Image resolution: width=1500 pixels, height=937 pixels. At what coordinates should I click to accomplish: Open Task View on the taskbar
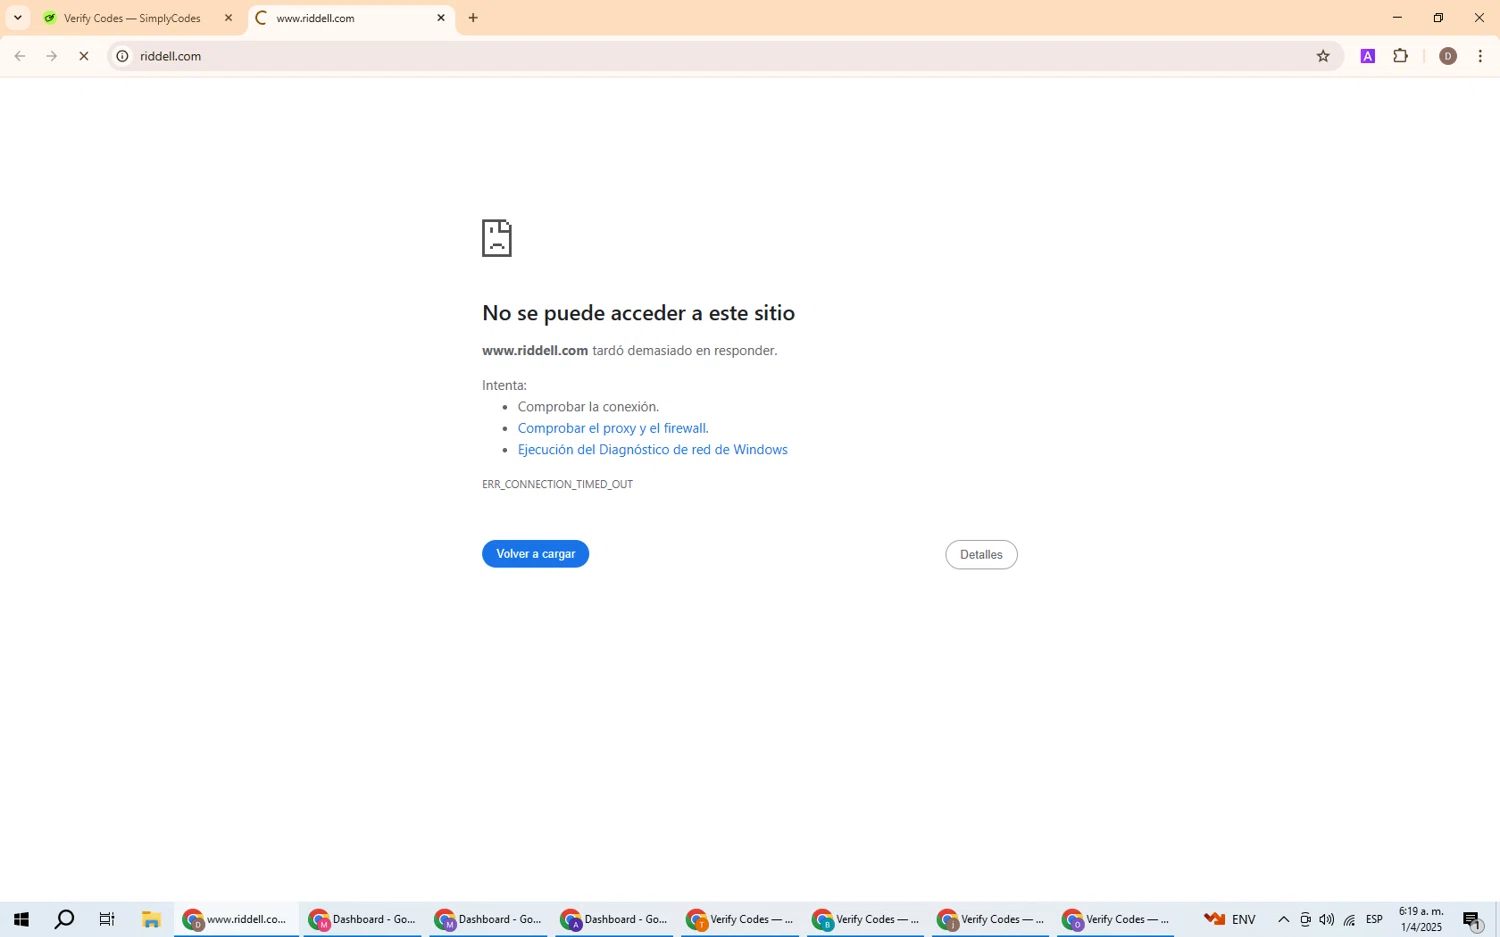coord(107,919)
